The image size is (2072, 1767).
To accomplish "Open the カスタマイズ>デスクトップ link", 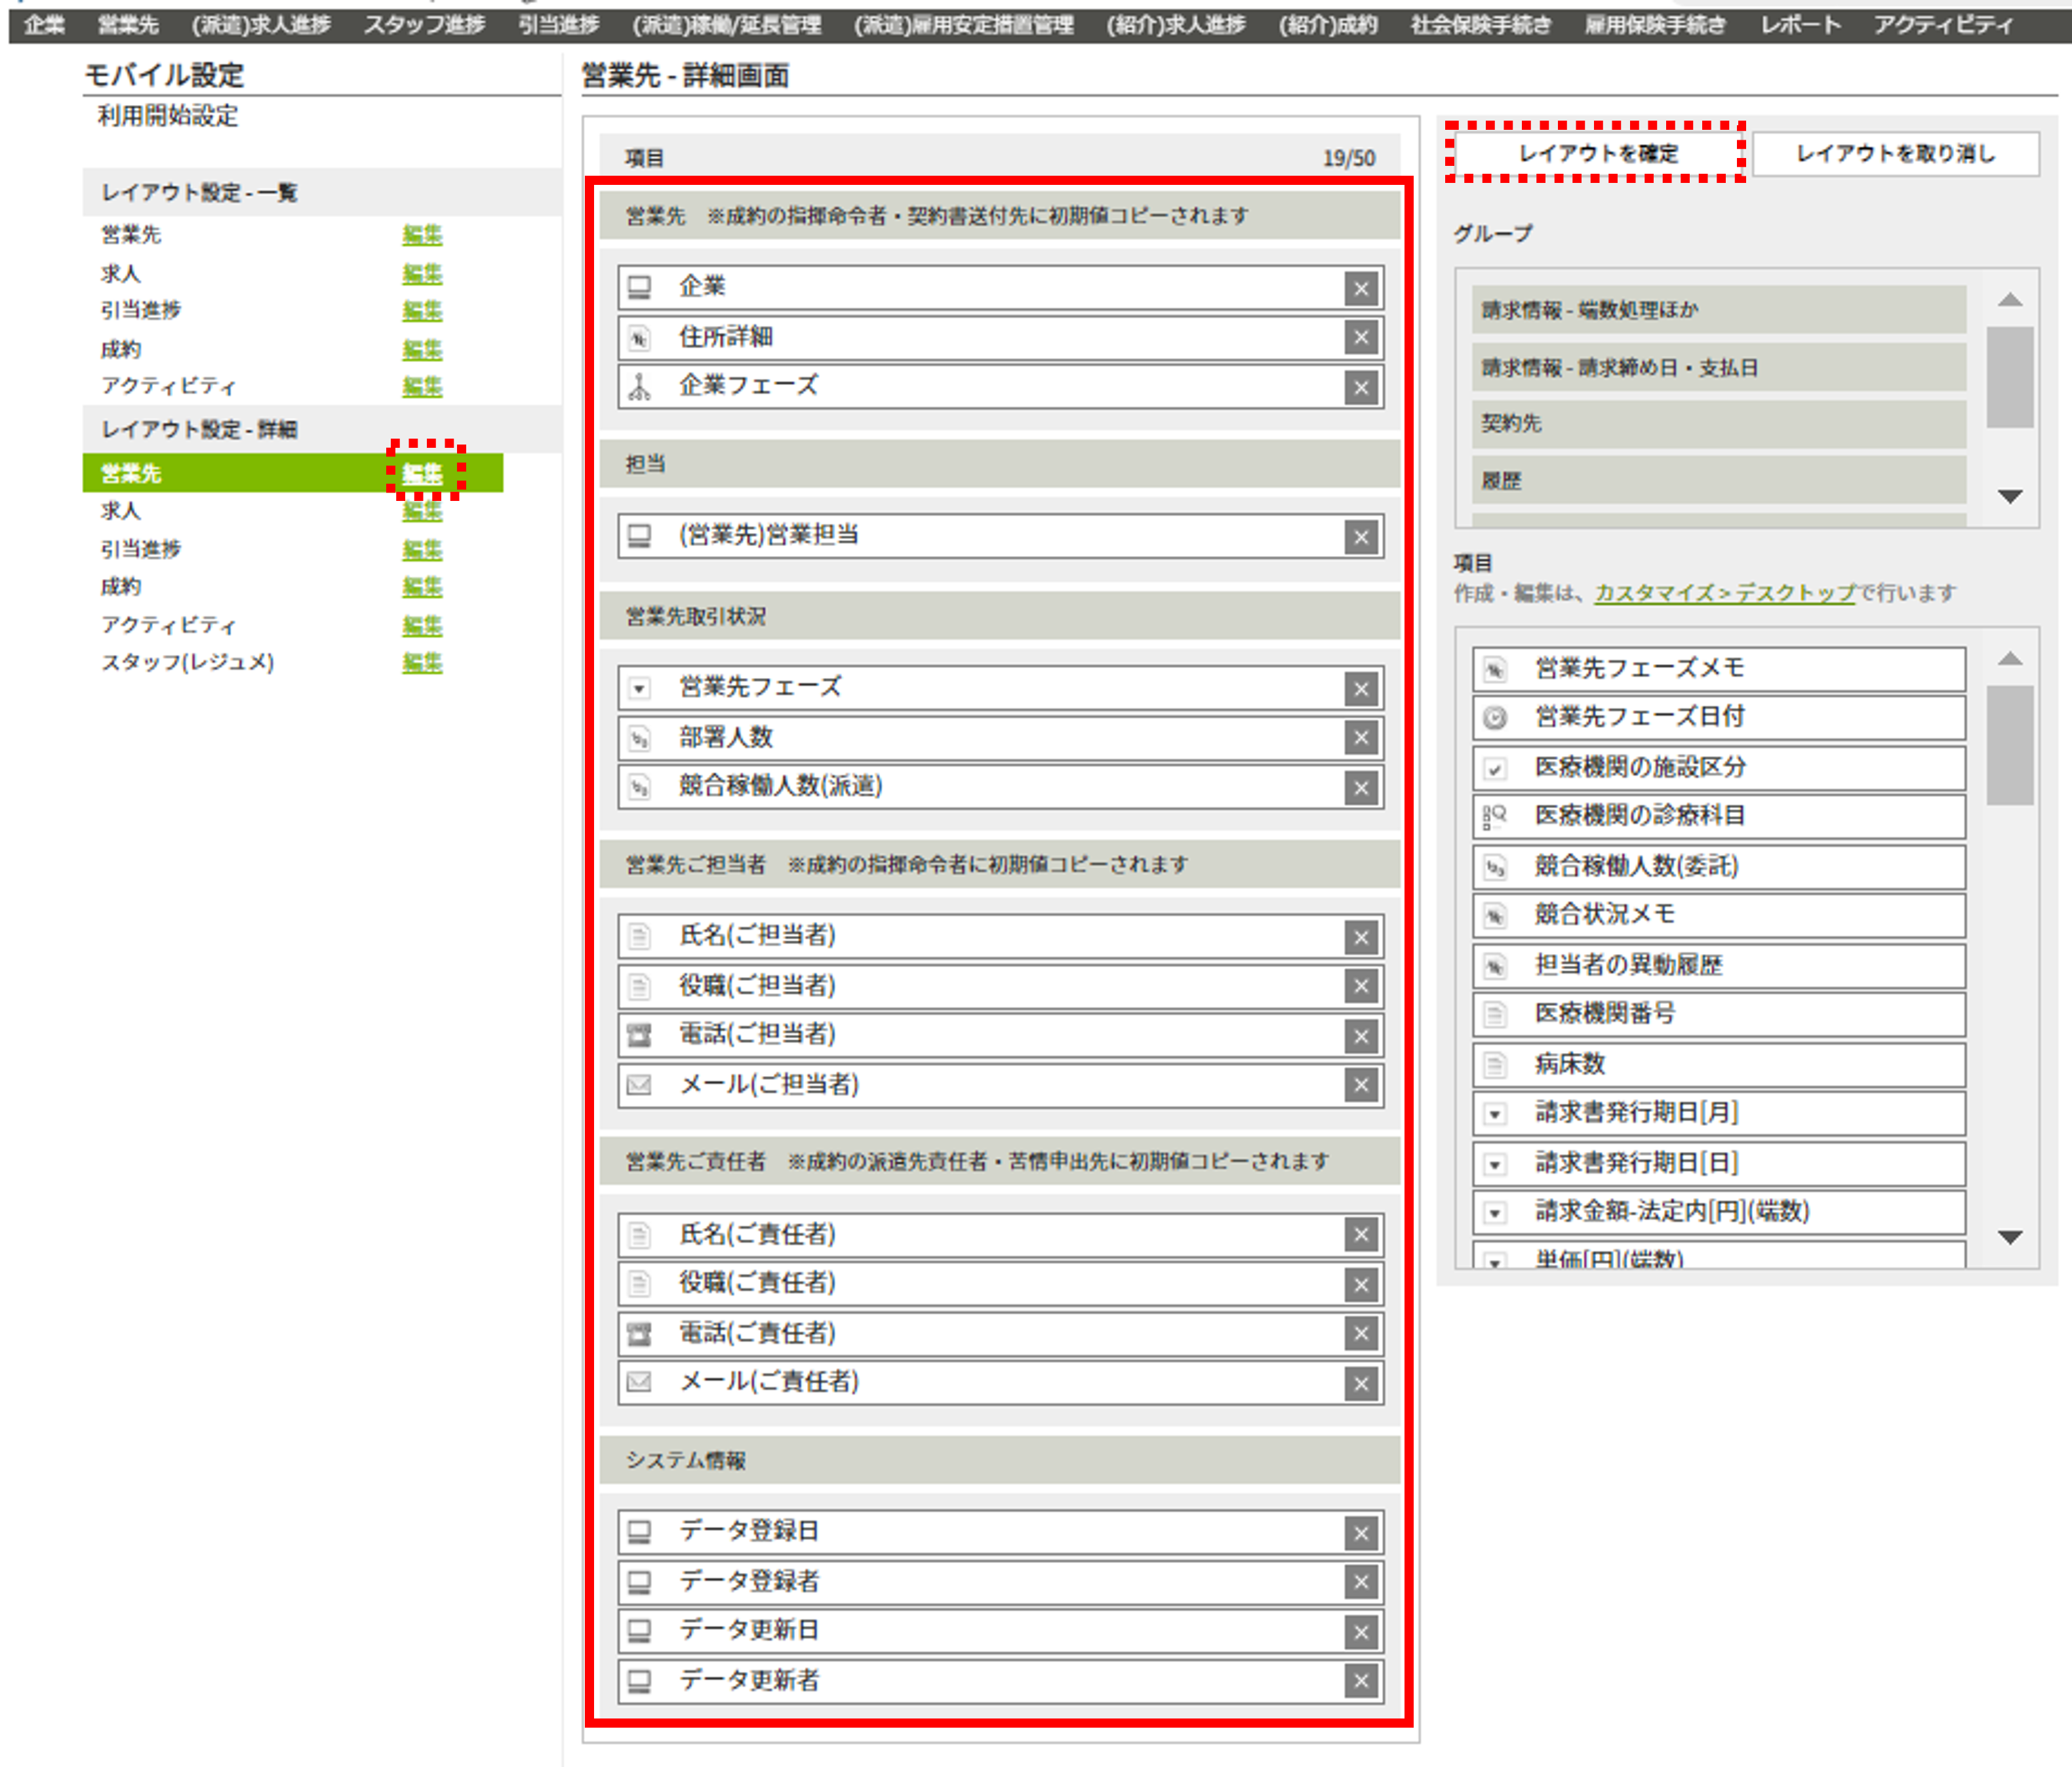I will click(1724, 593).
